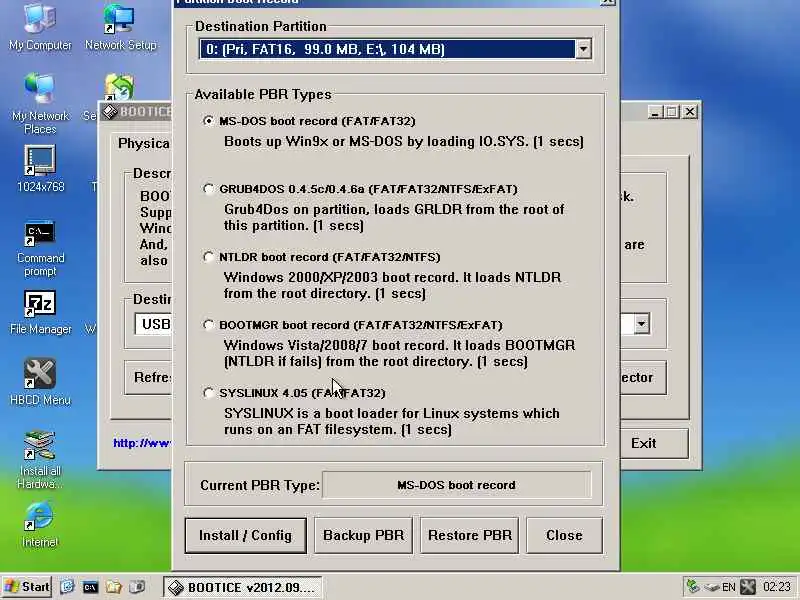Open the Internet desktop shortcut
Image resolution: width=800 pixels, height=600 pixels.
40,524
